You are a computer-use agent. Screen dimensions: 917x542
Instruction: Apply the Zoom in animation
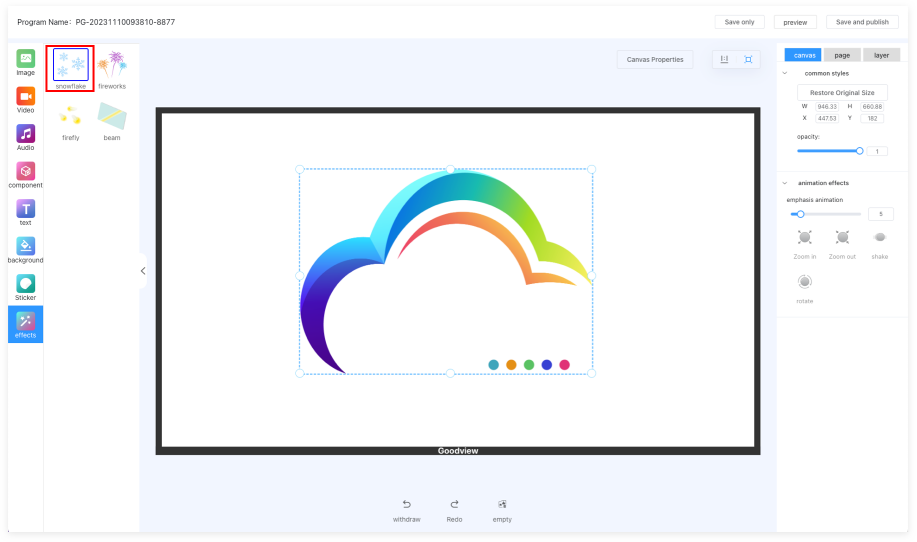pyautogui.click(x=805, y=237)
